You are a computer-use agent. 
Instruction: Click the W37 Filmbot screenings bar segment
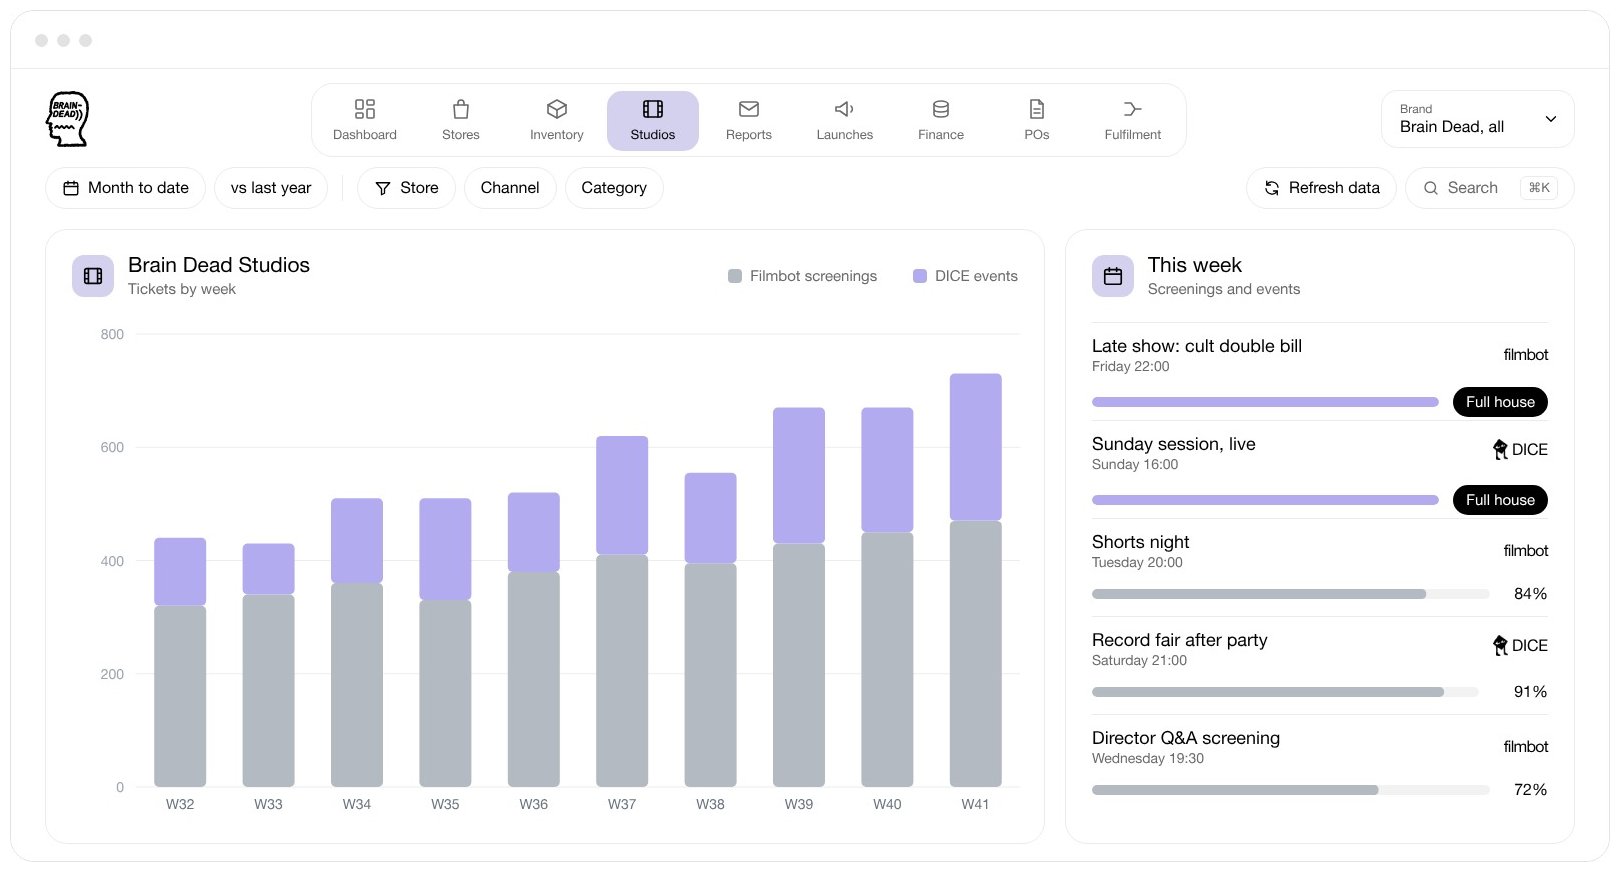[x=622, y=671]
